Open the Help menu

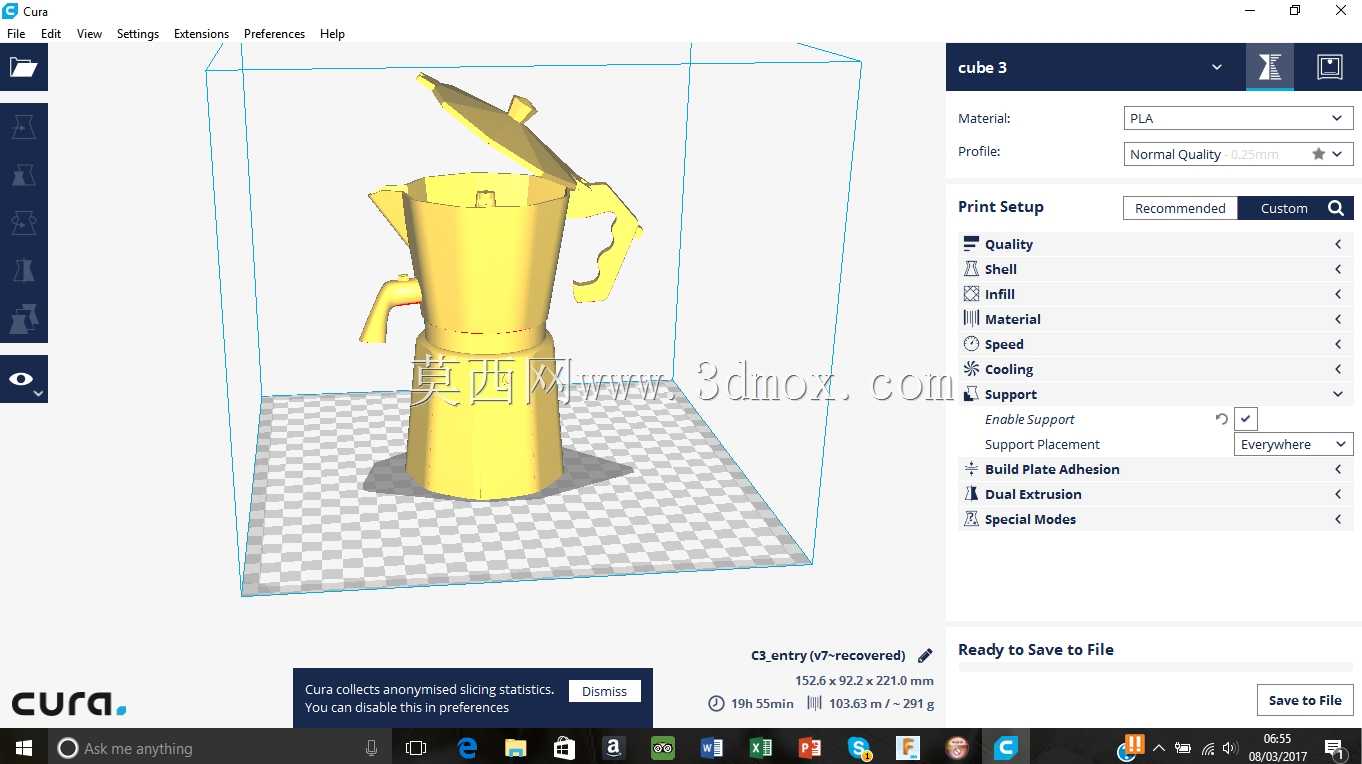[332, 33]
